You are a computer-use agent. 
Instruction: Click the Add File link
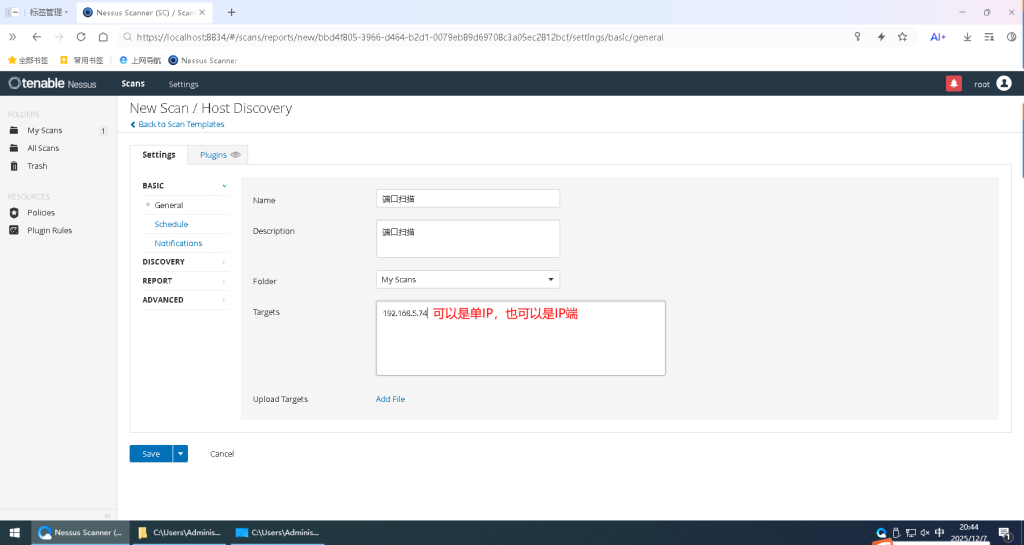390,399
